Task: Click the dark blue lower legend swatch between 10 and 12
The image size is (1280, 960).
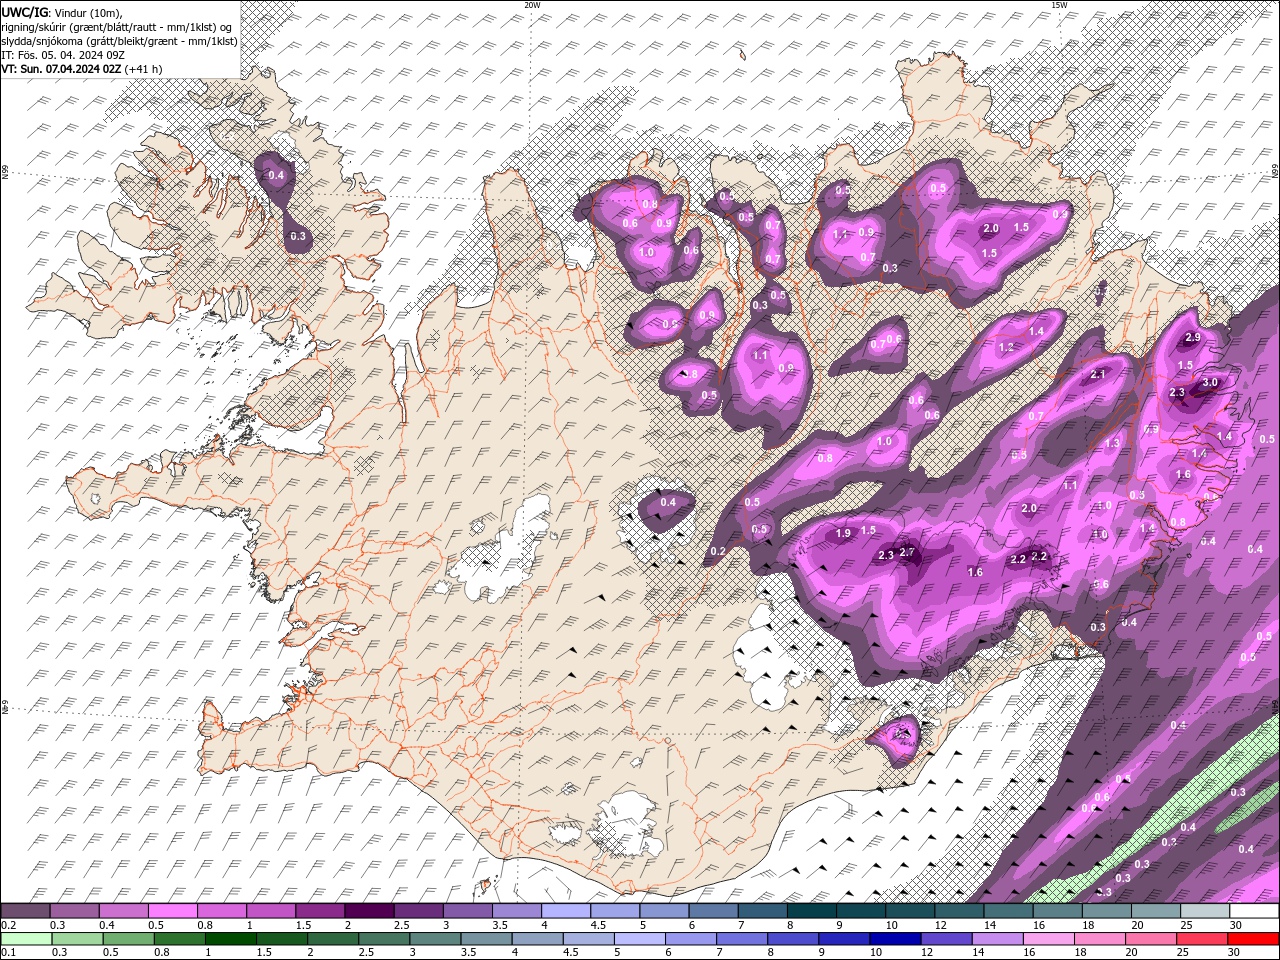Action: click(893, 939)
